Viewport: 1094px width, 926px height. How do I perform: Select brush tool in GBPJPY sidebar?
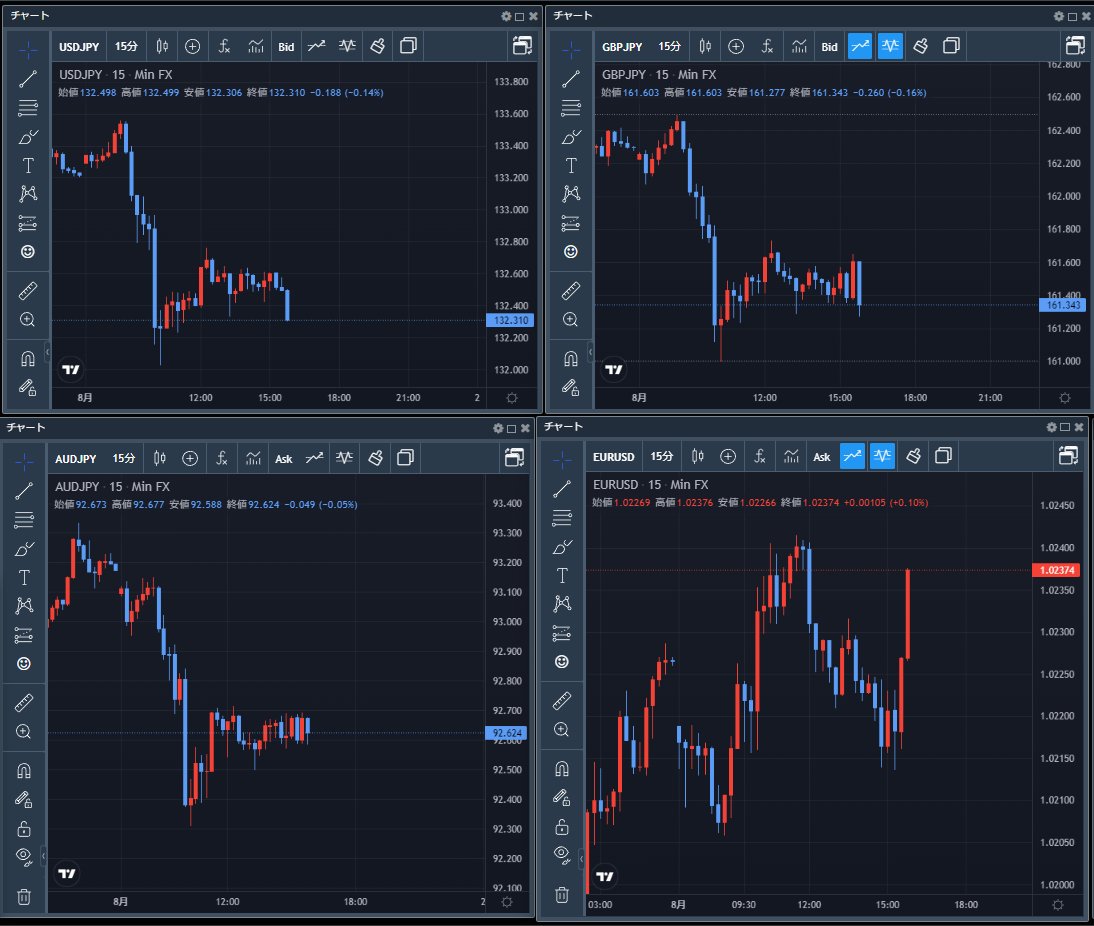(571, 137)
